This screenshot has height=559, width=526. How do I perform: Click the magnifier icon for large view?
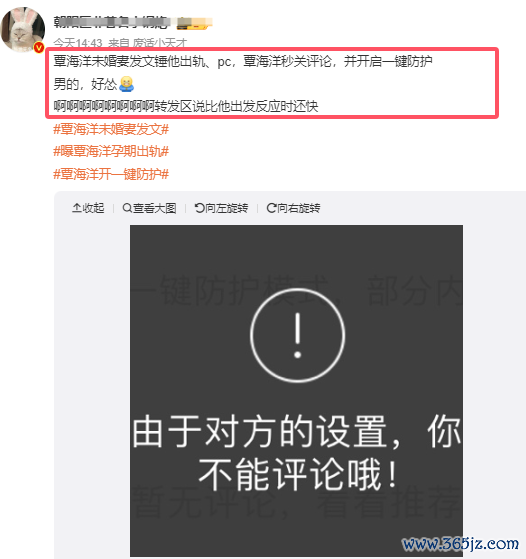pos(127,208)
